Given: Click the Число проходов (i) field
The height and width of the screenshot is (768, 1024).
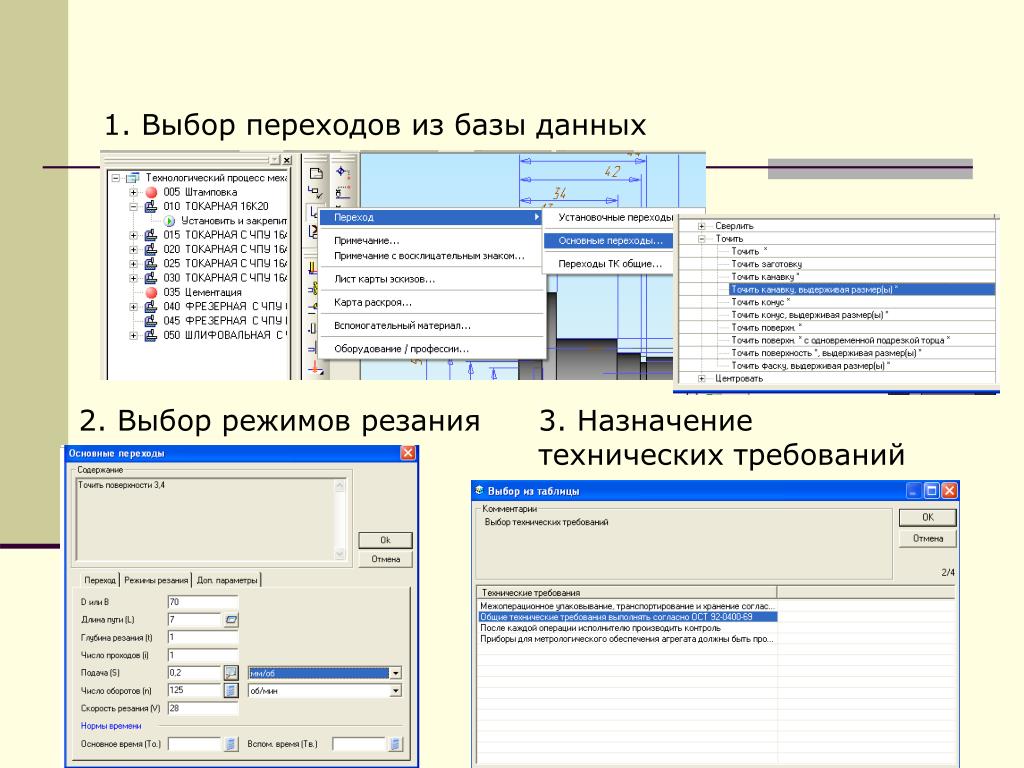Looking at the screenshot, I should (202, 655).
